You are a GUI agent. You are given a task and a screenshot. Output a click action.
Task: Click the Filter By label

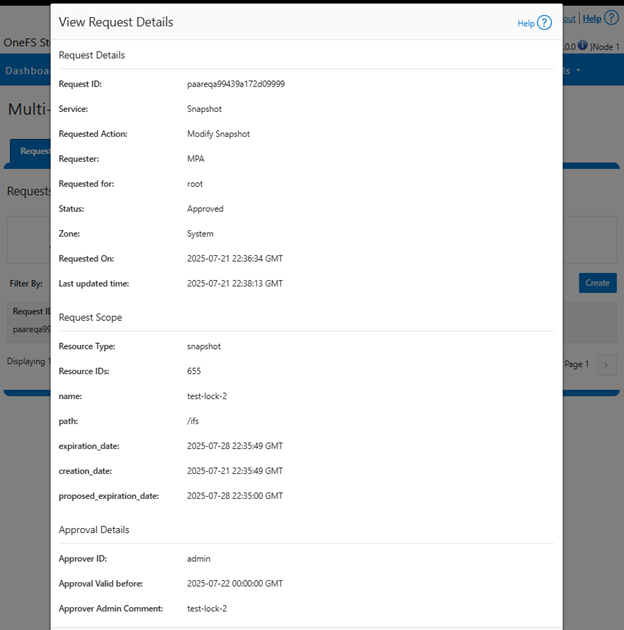(26, 284)
